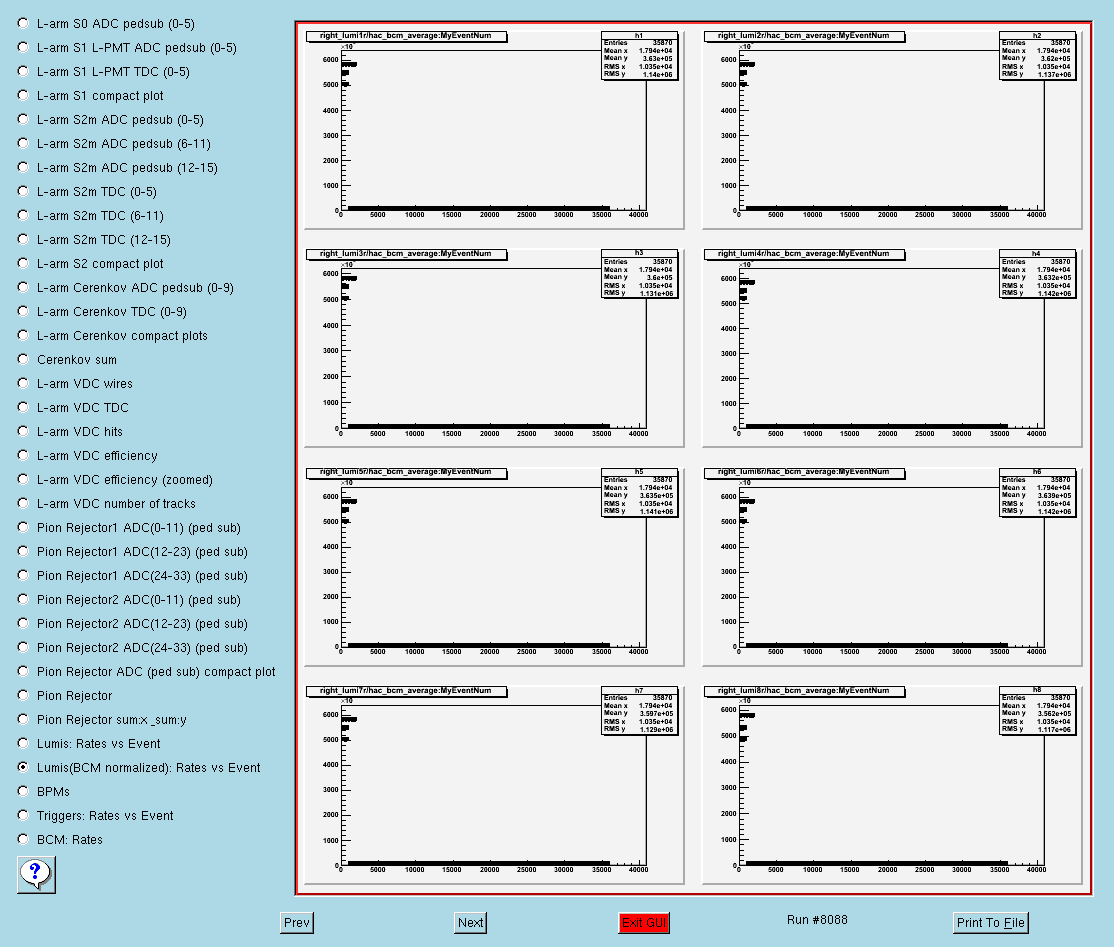
Task: Show L-arm VDC wires plots
Action: tap(23, 384)
